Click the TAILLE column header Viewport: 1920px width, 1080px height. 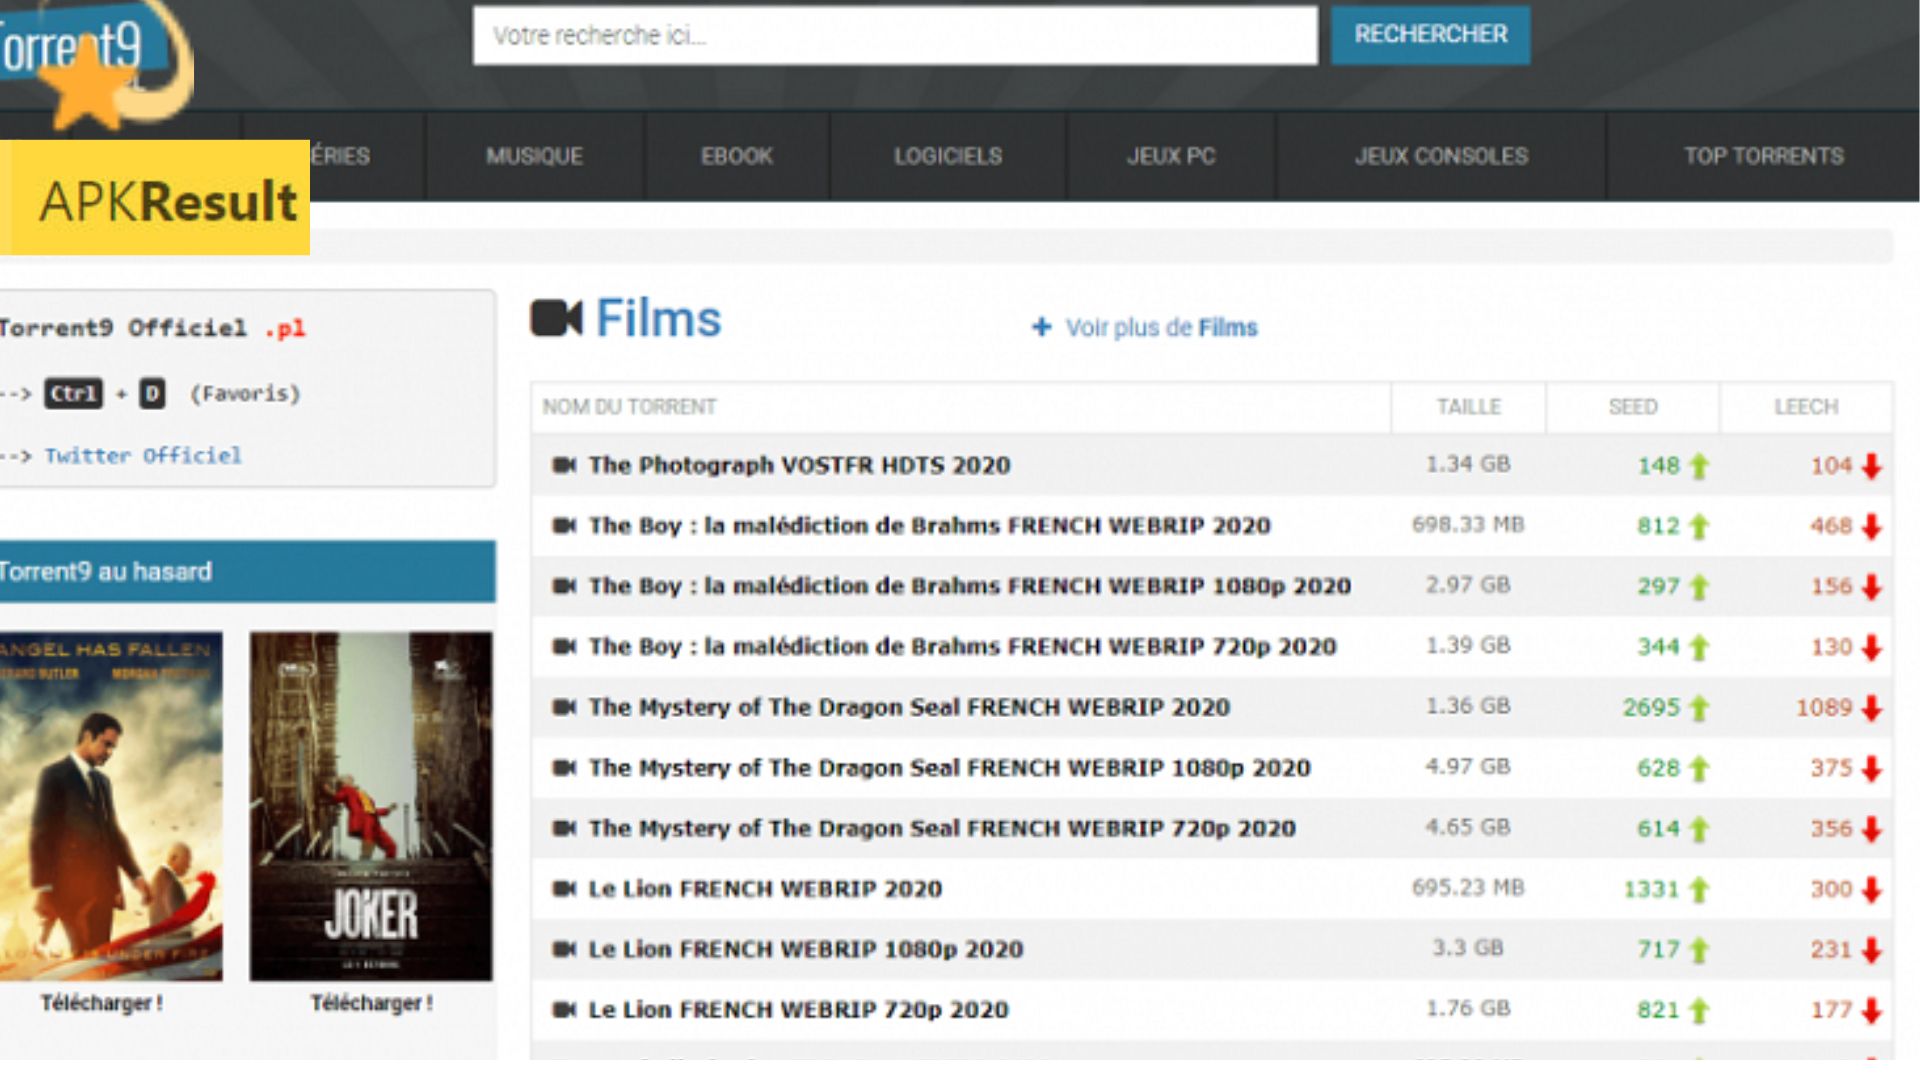[x=1468, y=407]
